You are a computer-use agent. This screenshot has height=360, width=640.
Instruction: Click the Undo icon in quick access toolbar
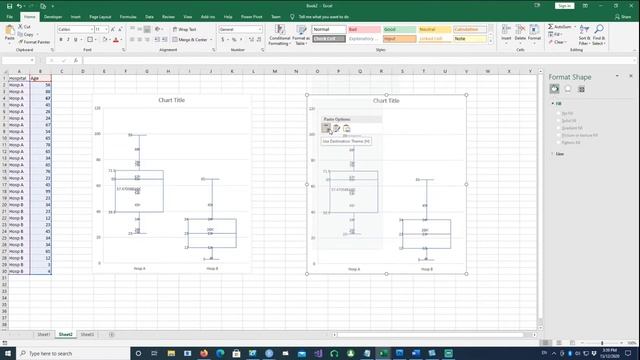coord(19,6)
